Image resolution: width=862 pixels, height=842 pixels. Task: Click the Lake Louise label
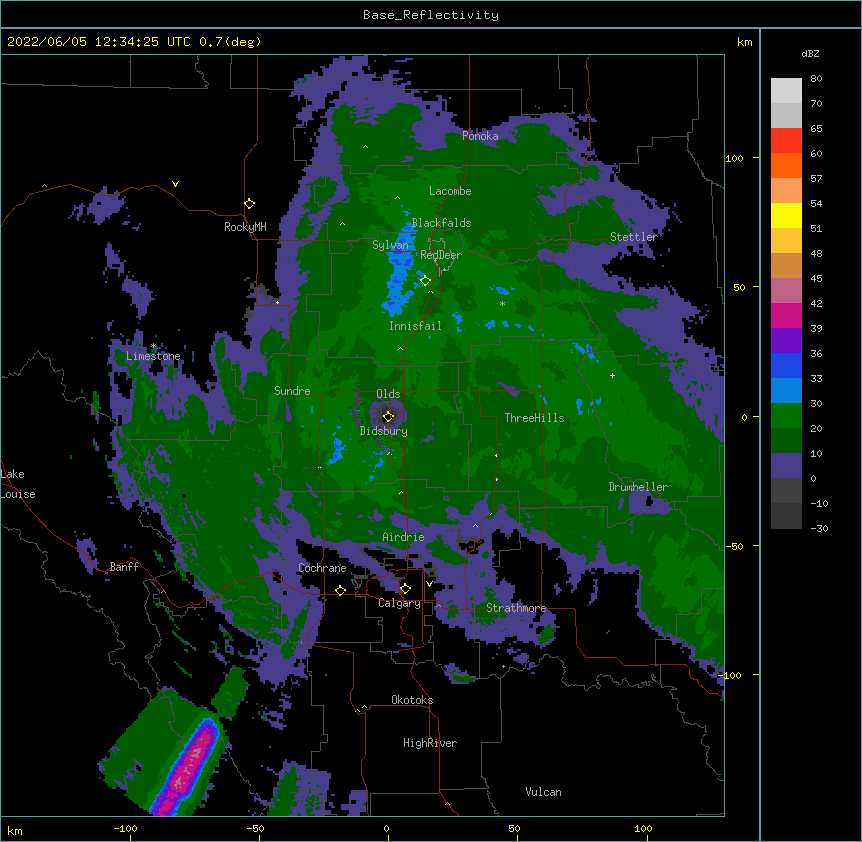[x=18, y=484]
